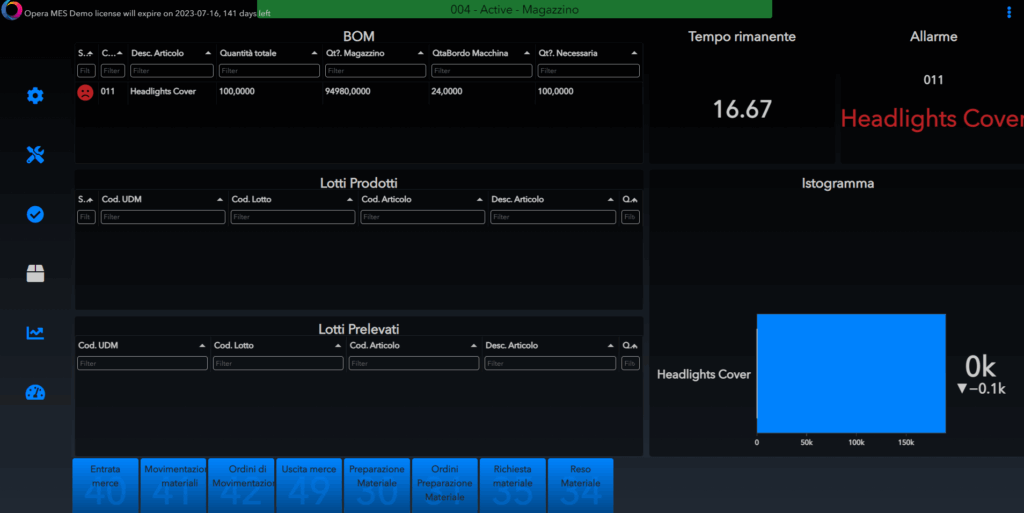Click the speedometer dashboard sidebar icon
The width and height of the screenshot is (1024, 513).
[x=35, y=392]
